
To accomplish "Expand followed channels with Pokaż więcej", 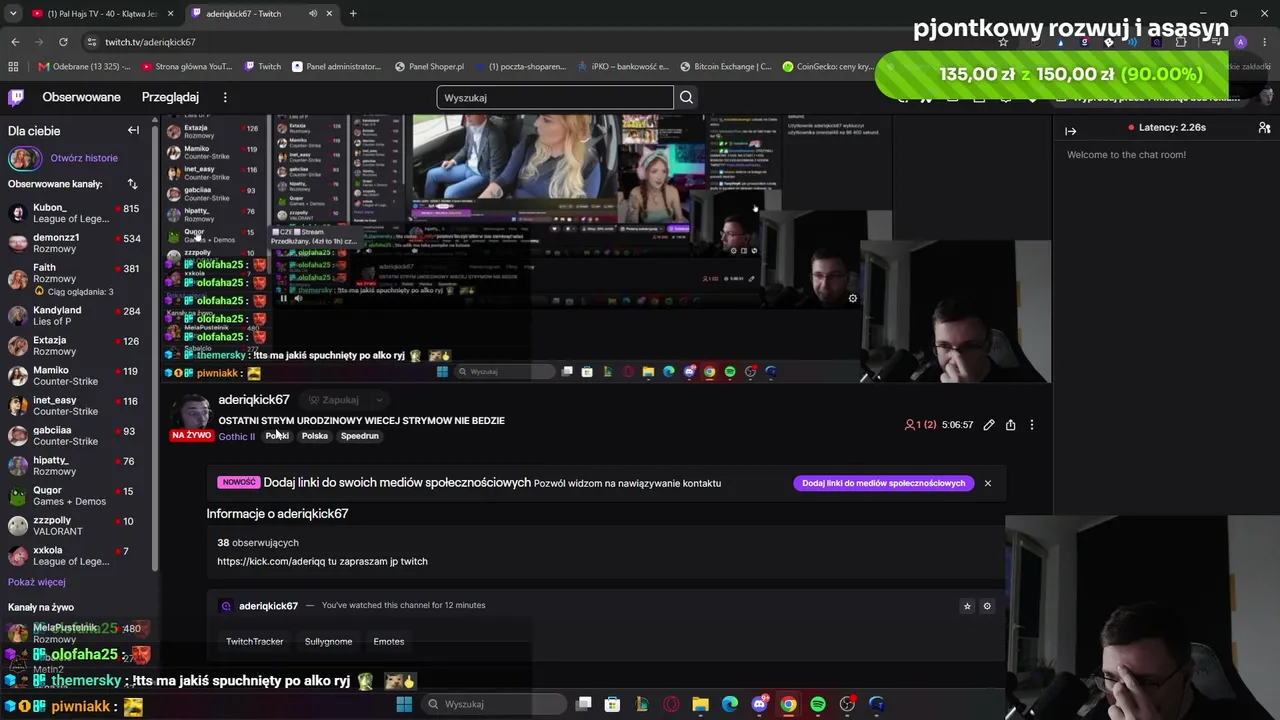I will pos(37,582).
